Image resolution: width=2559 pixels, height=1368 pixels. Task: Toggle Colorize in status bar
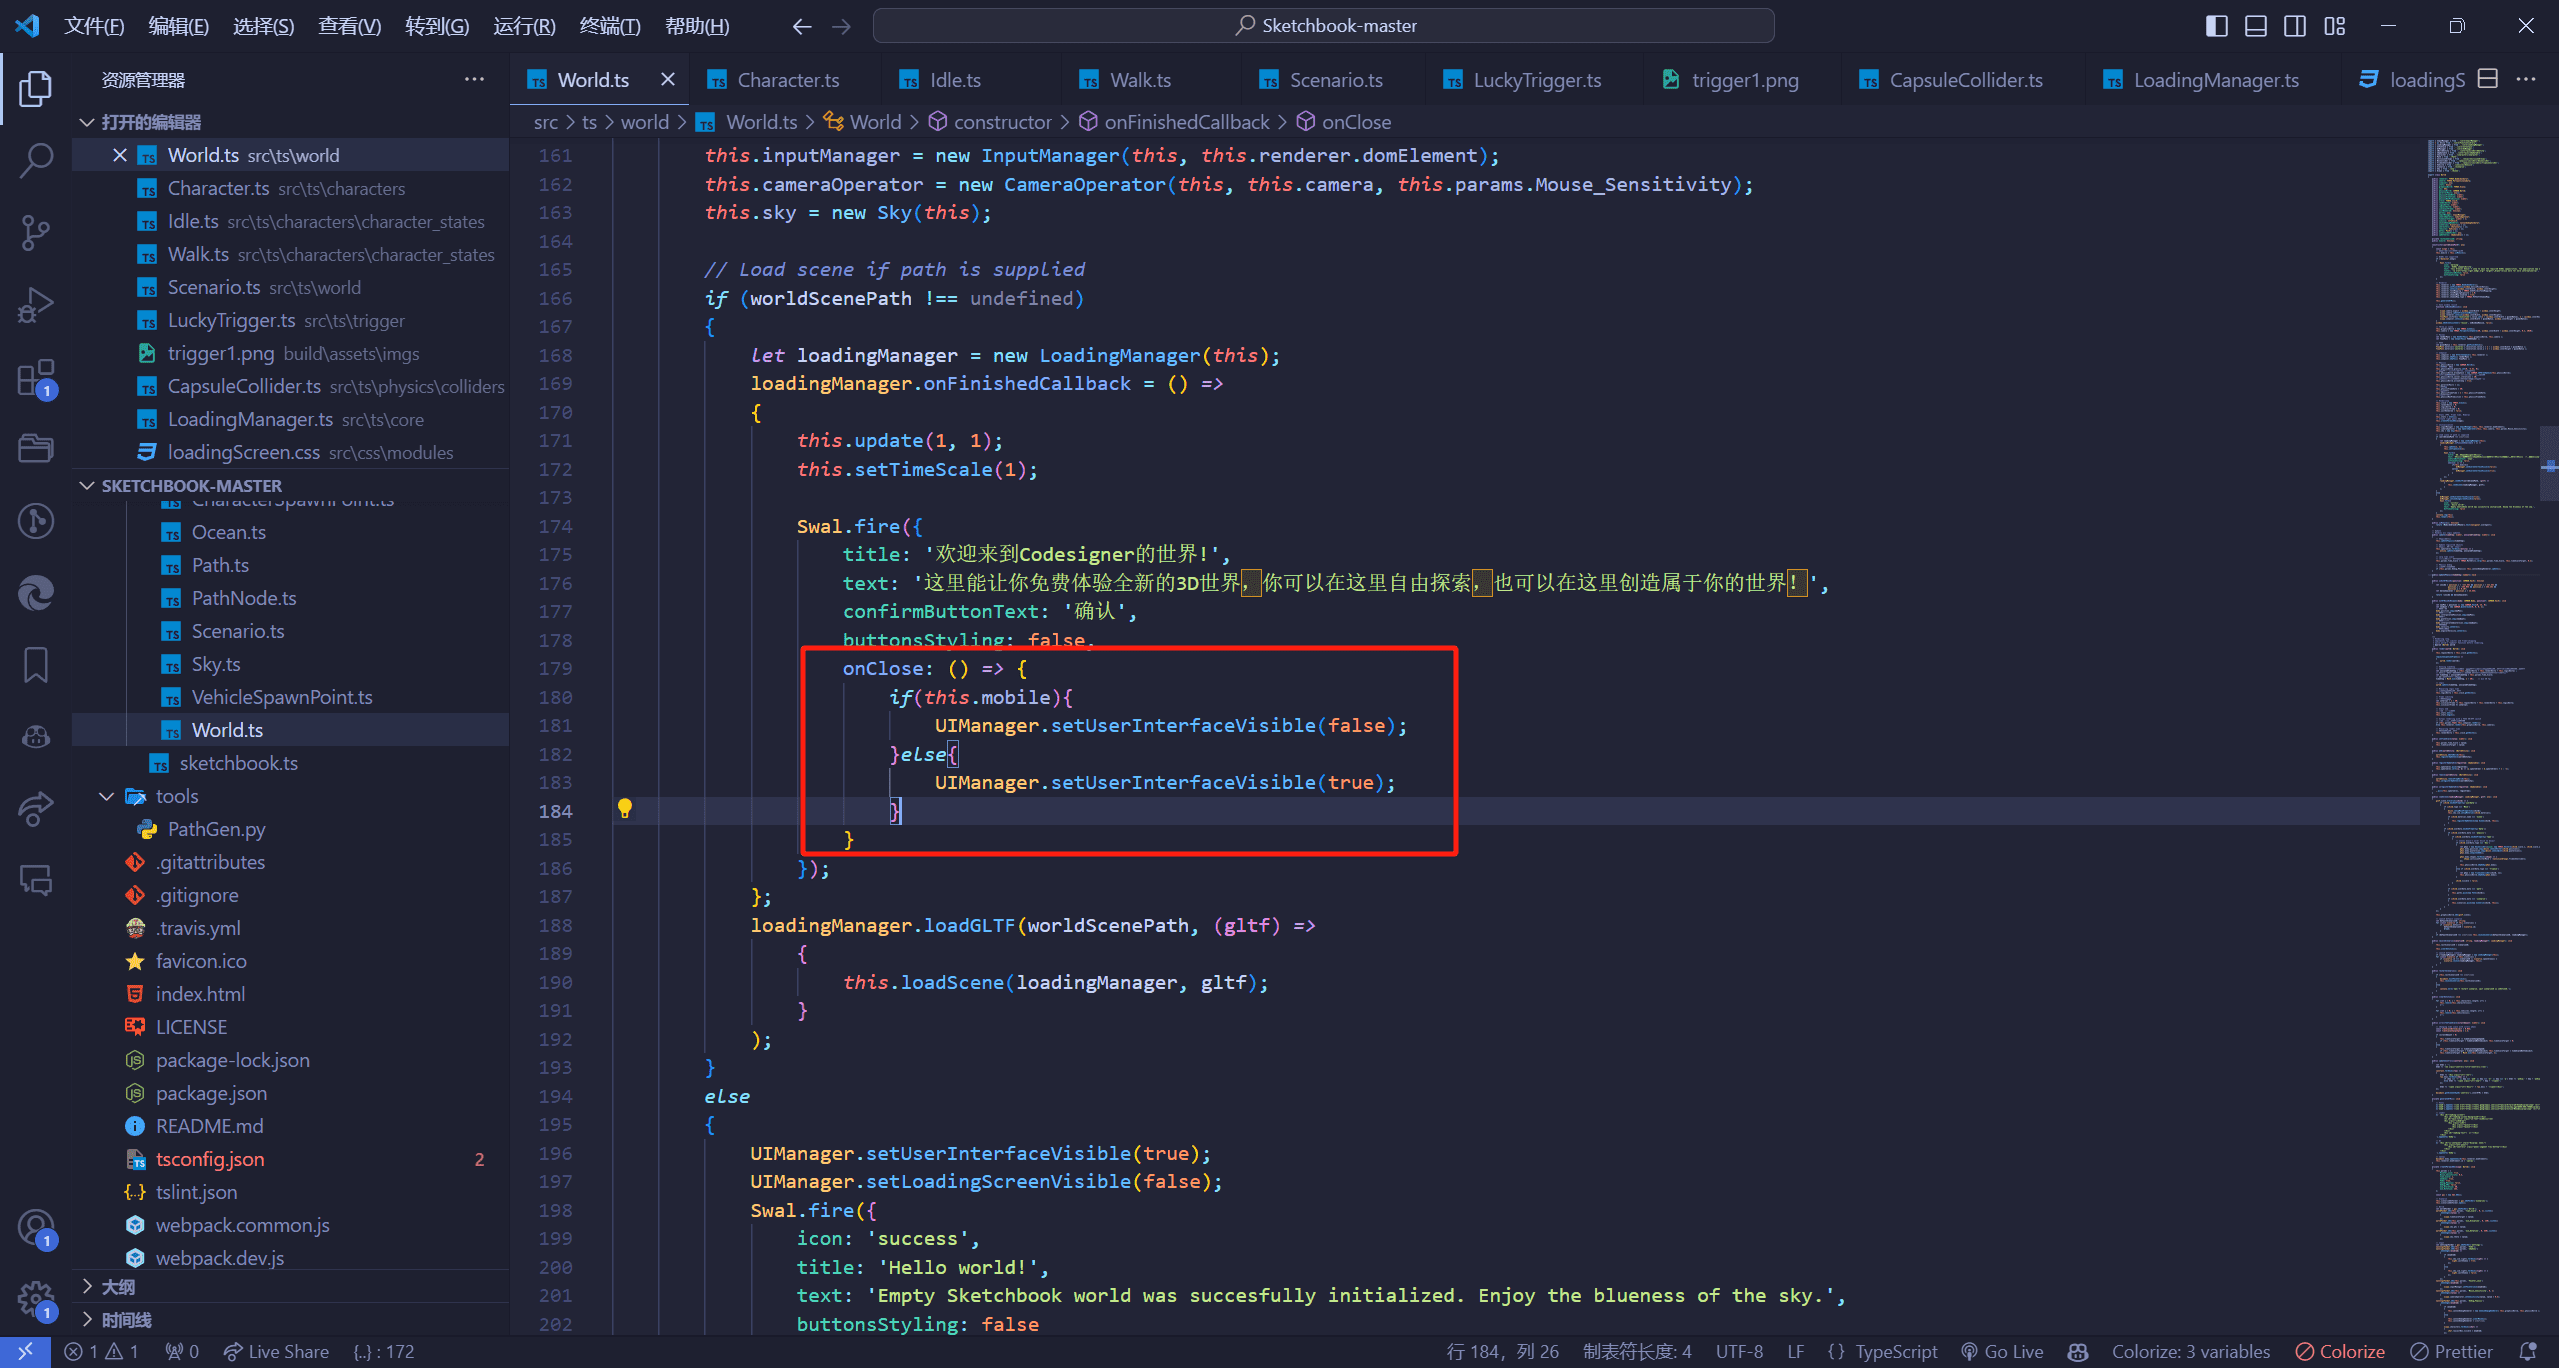2341,1352
